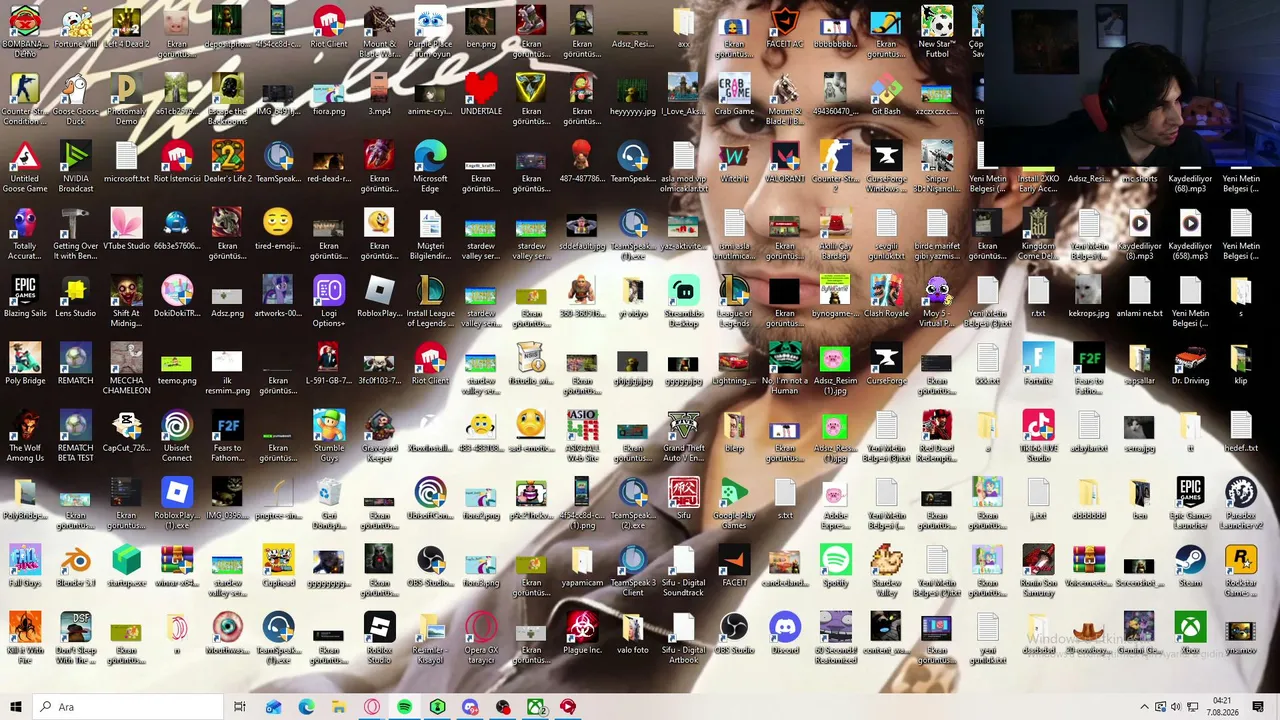
Task: Launch Logi Options+ shortcut
Action: point(329,301)
